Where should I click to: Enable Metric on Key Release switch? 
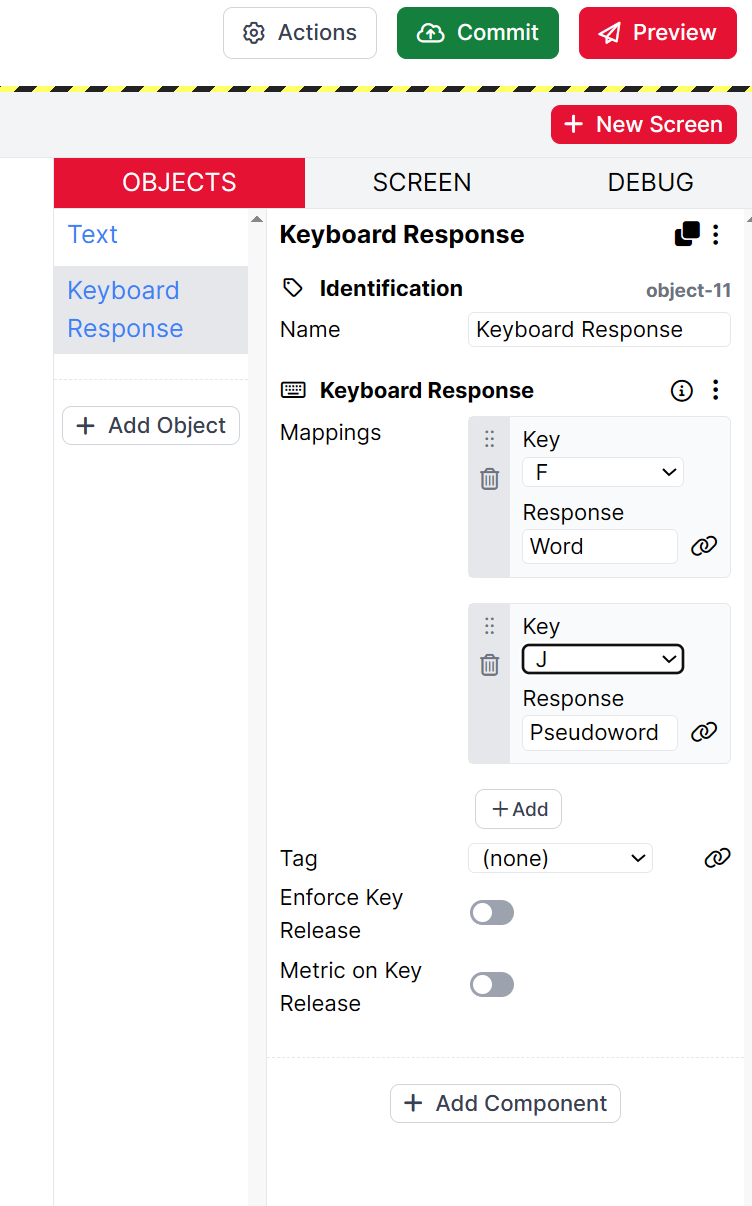click(492, 985)
